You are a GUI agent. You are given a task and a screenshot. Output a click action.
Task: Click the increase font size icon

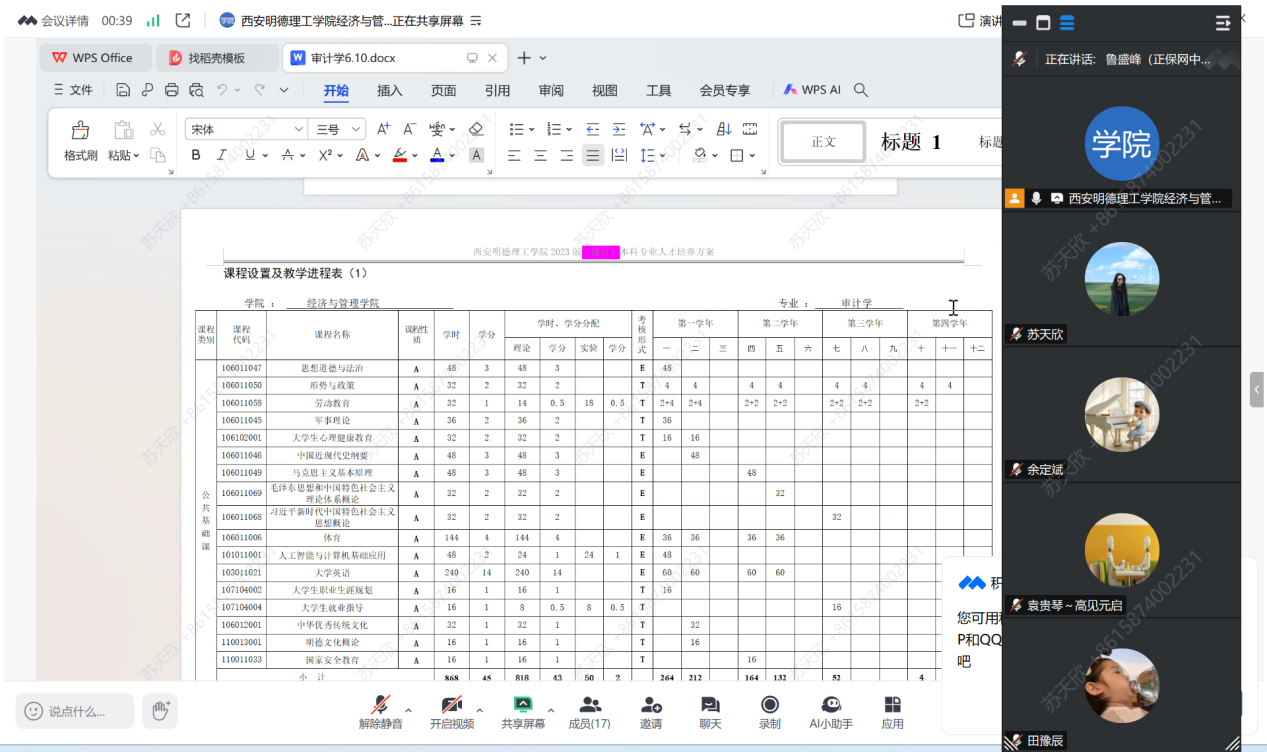[x=383, y=129]
